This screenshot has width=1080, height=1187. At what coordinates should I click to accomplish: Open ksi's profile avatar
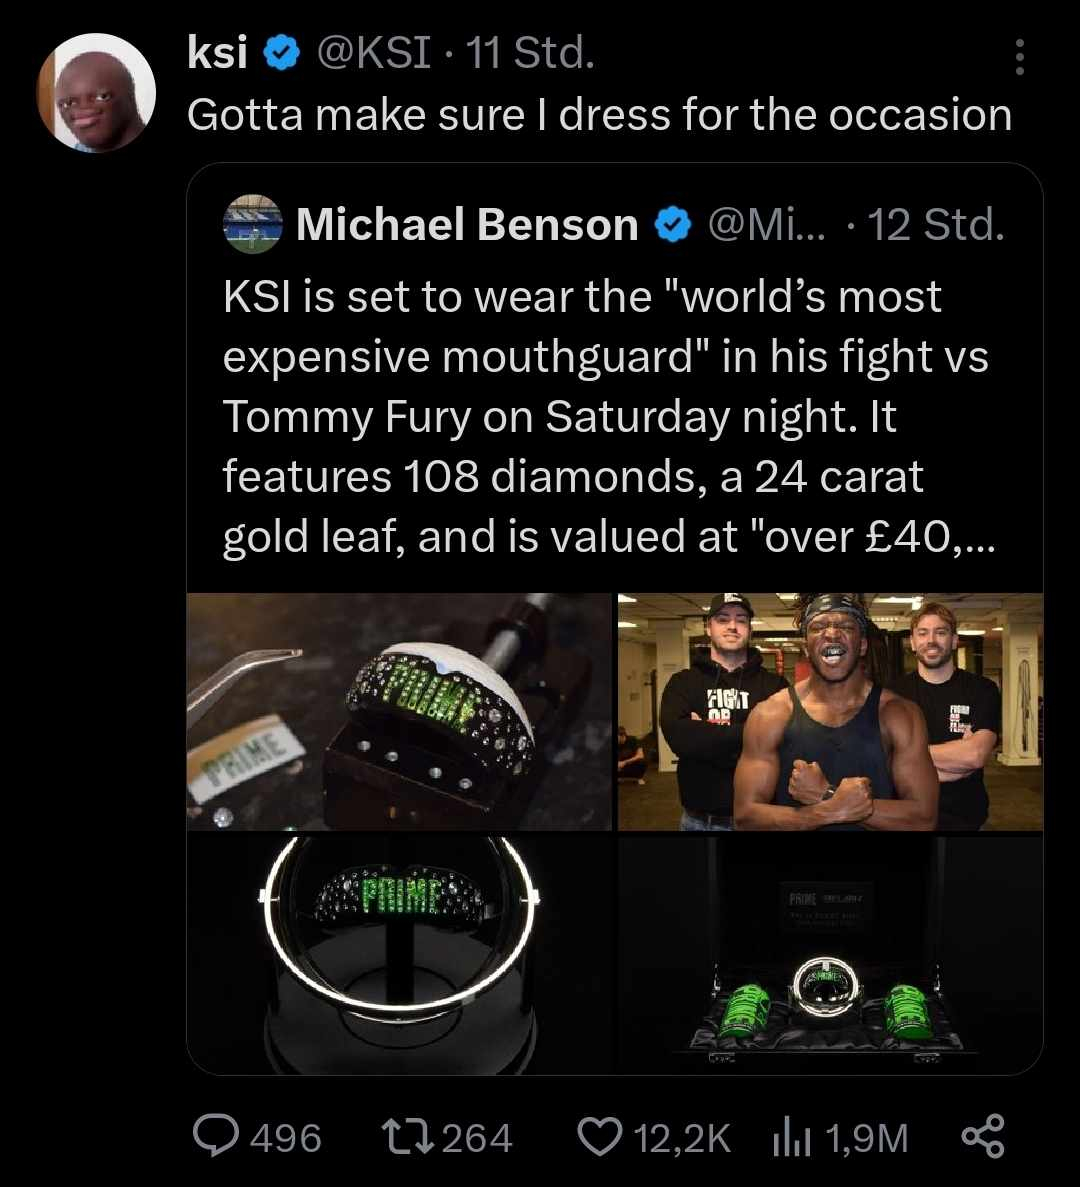pos(96,92)
